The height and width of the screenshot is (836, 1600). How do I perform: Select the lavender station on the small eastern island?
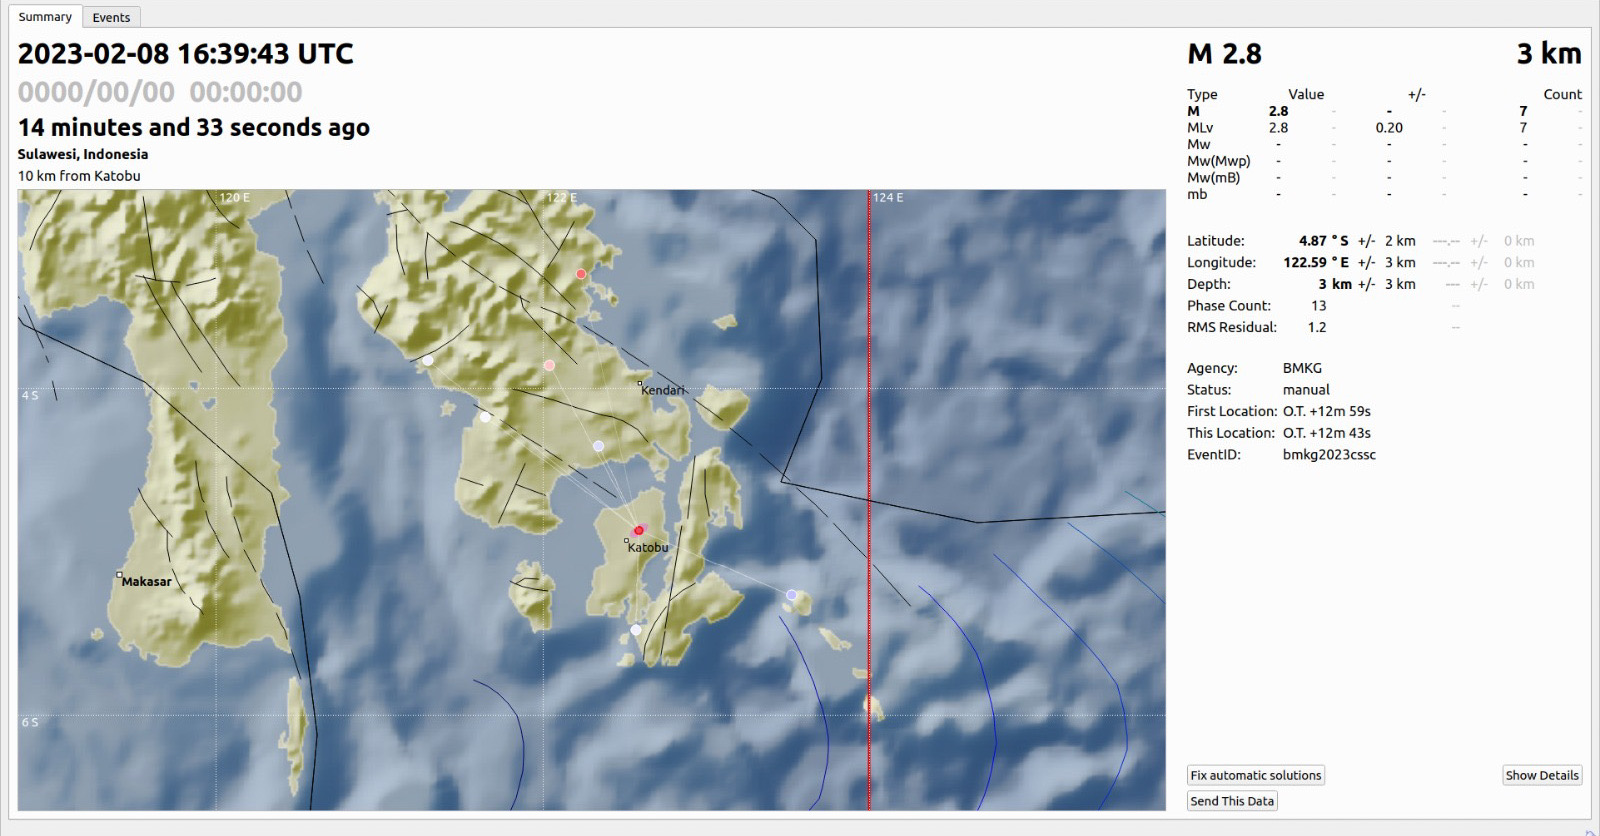tap(792, 595)
